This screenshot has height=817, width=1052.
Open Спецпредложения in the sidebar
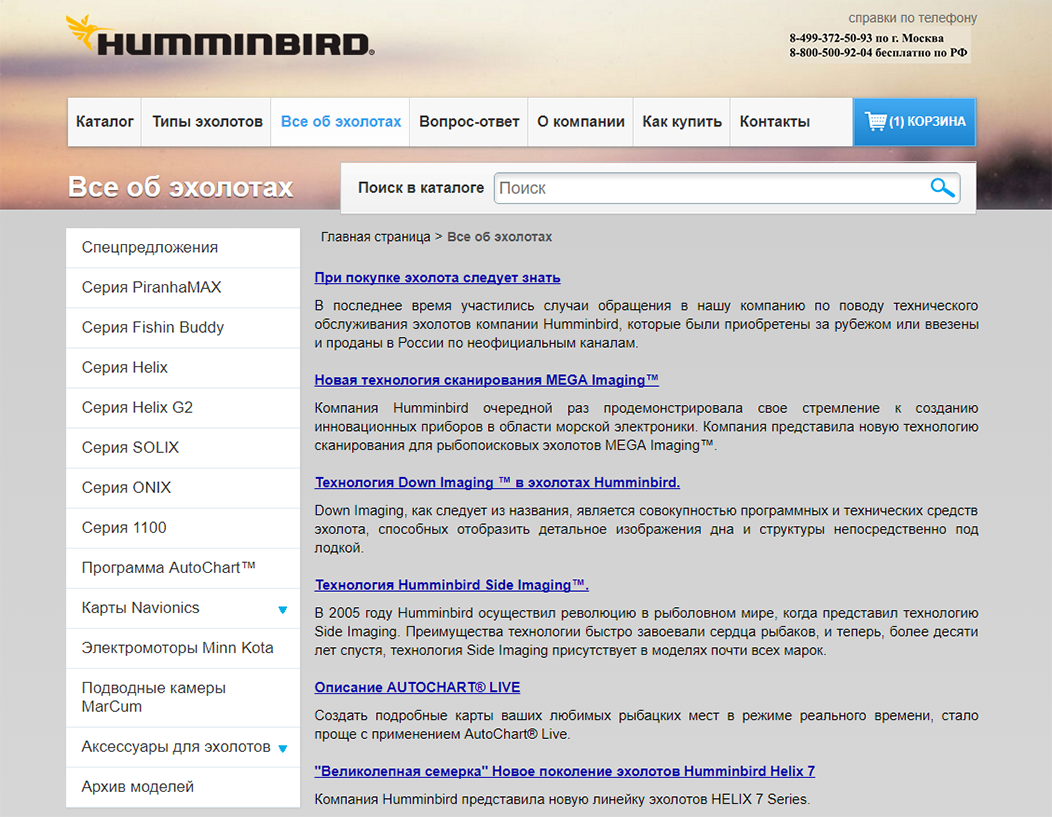183,248
